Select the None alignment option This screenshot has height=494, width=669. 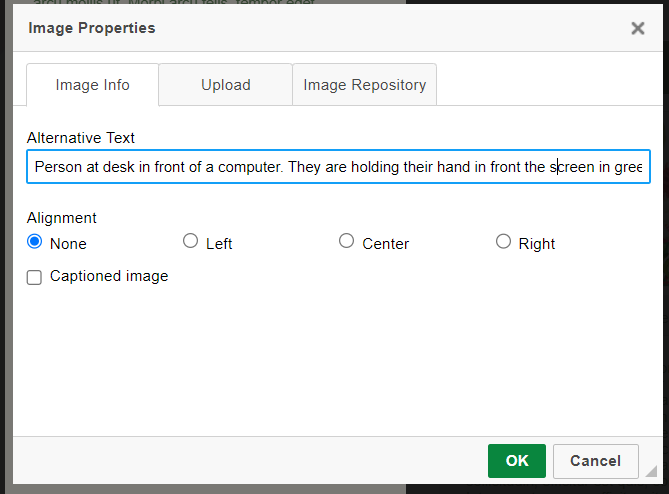(35, 241)
